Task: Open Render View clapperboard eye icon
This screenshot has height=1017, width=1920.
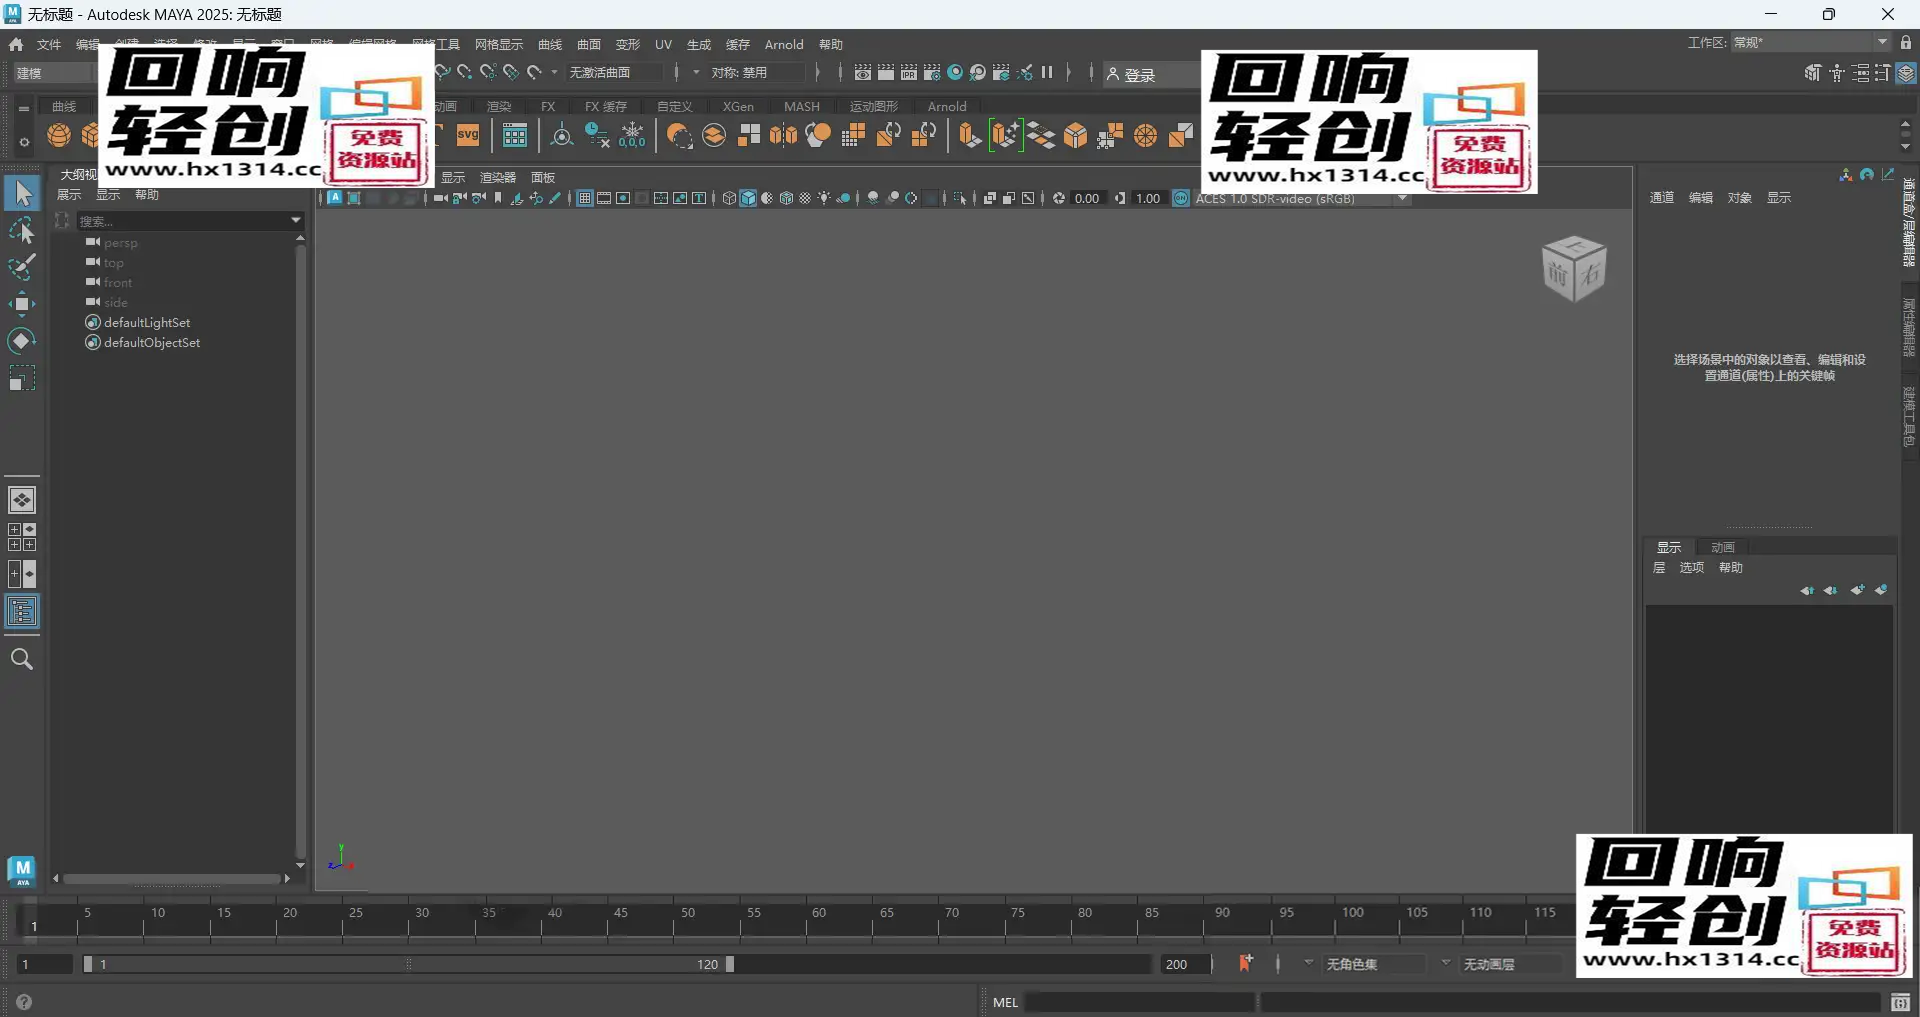Action: coord(862,72)
